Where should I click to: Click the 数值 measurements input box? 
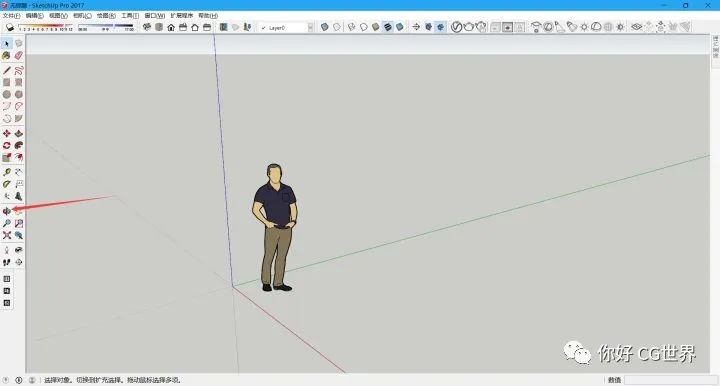click(x=670, y=380)
